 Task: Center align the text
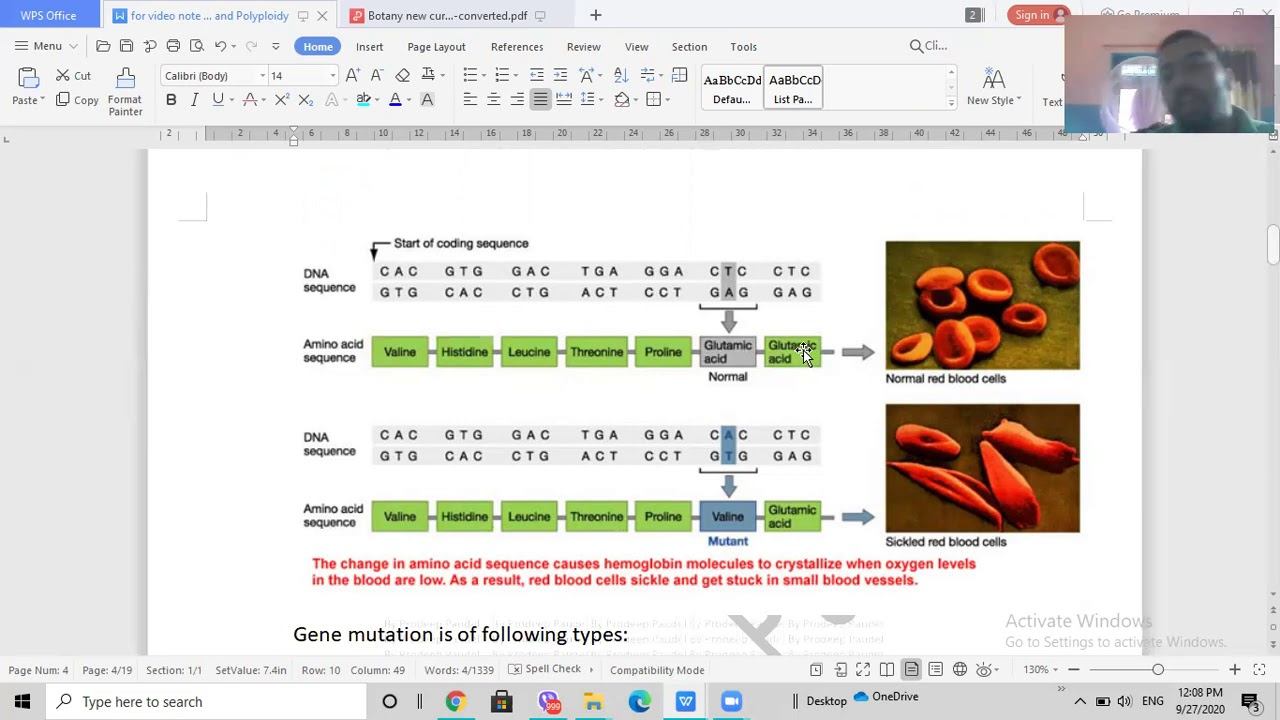(x=493, y=99)
